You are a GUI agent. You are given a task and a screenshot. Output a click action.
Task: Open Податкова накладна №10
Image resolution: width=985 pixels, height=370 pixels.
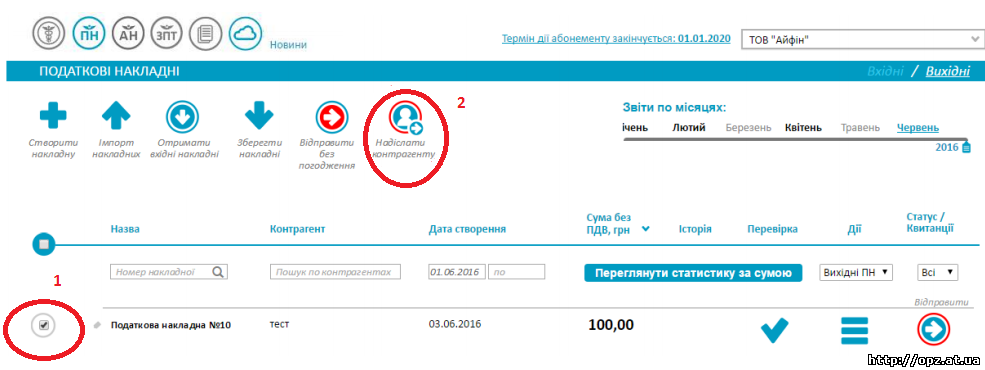pyautogui.click(x=171, y=325)
